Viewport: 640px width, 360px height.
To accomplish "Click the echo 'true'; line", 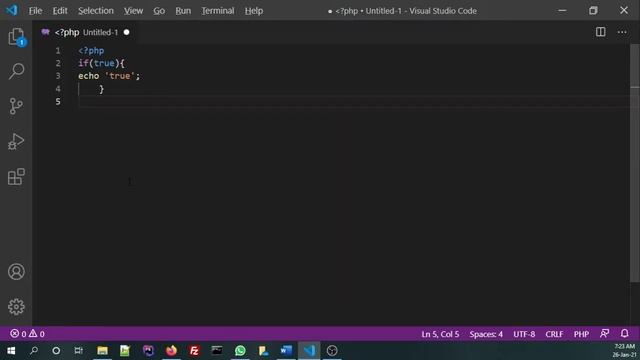I will 109,76.
